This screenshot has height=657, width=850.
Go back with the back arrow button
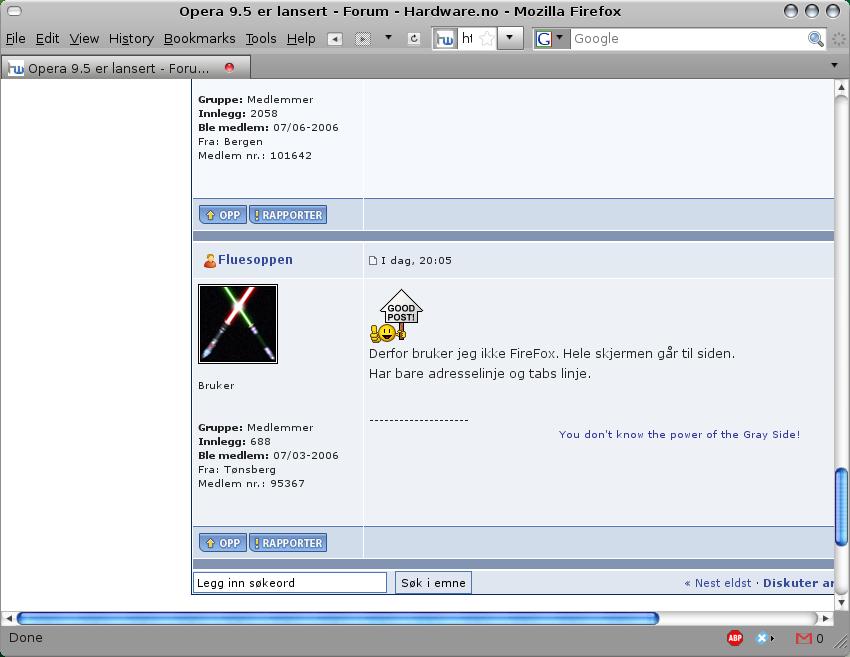click(x=335, y=39)
